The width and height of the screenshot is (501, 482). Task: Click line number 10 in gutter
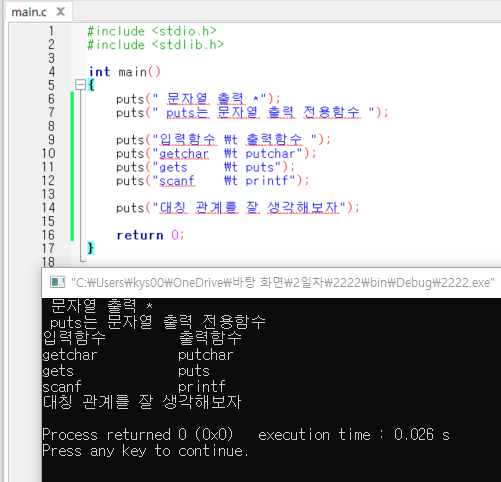point(48,153)
